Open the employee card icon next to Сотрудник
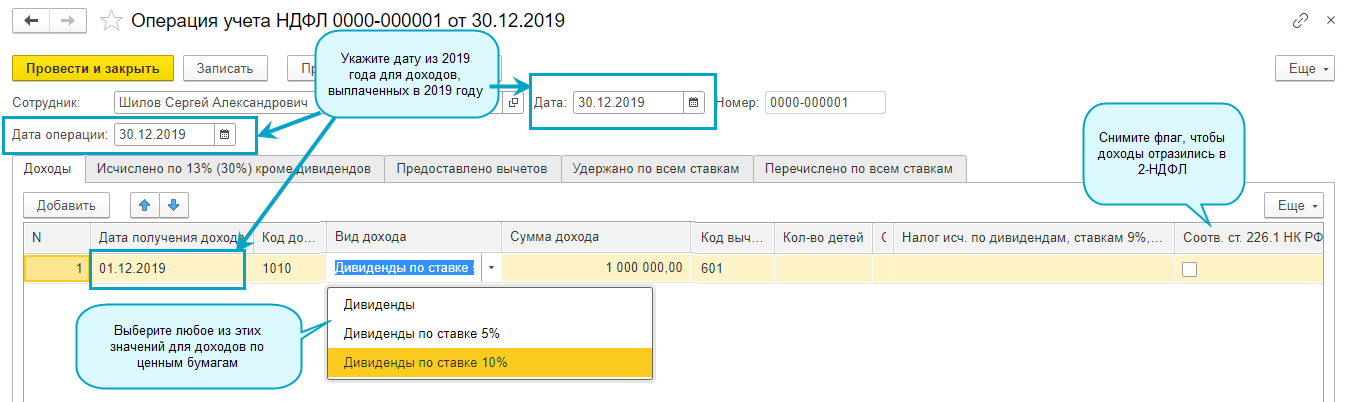The width and height of the screenshot is (1355, 402). pyautogui.click(x=514, y=102)
